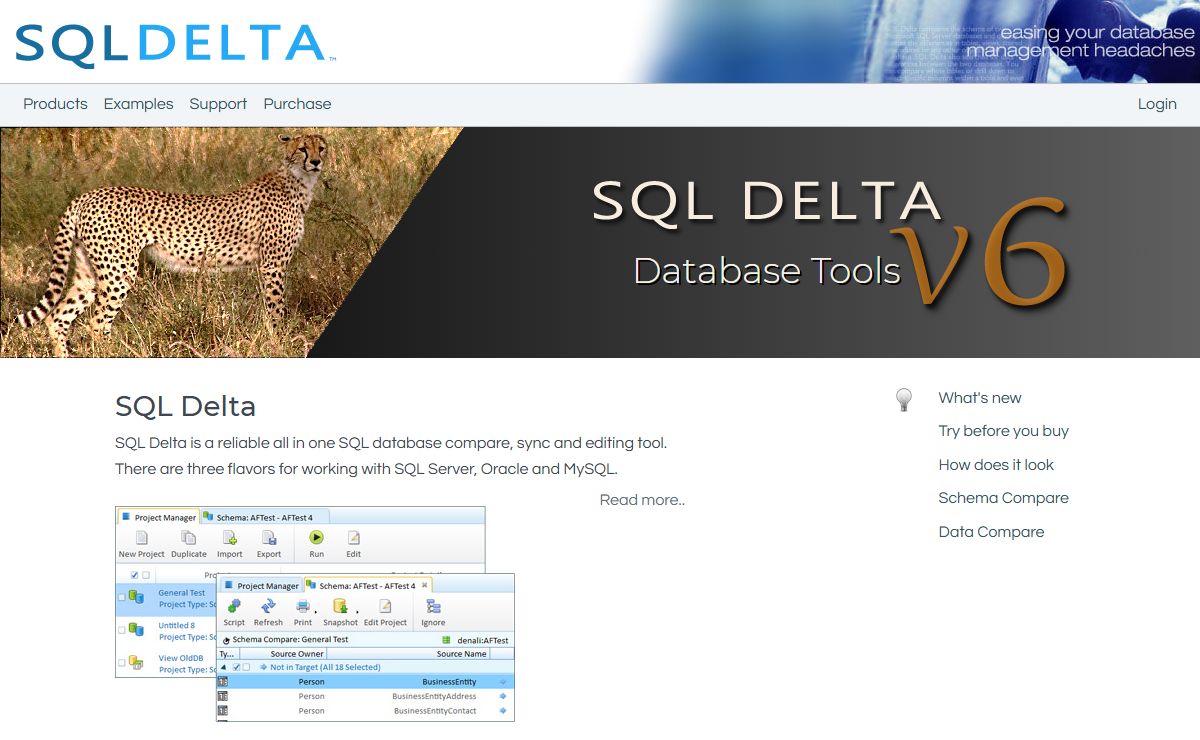The image size is (1200, 740).
Task: Tick the Untitled 8 project checkbox
Action: click(x=122, y=629)
